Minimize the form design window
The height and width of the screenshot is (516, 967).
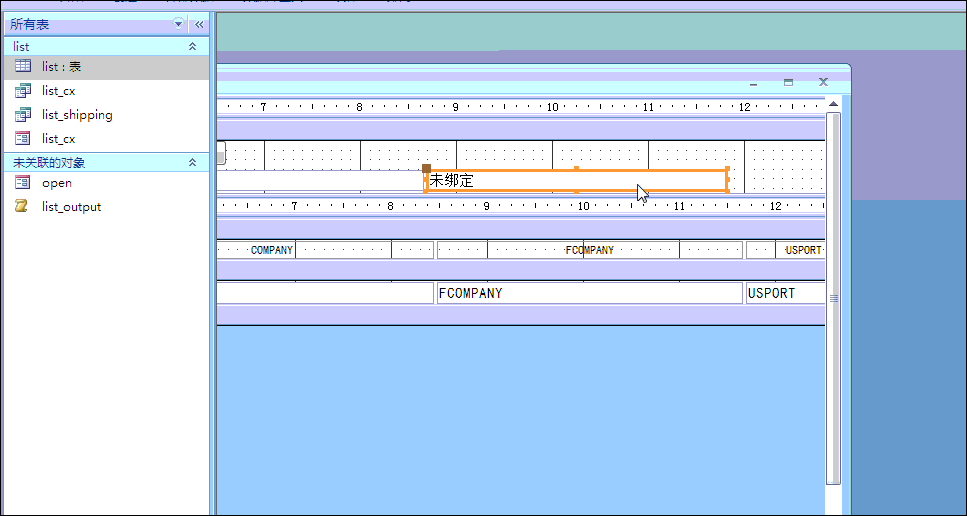754,82
